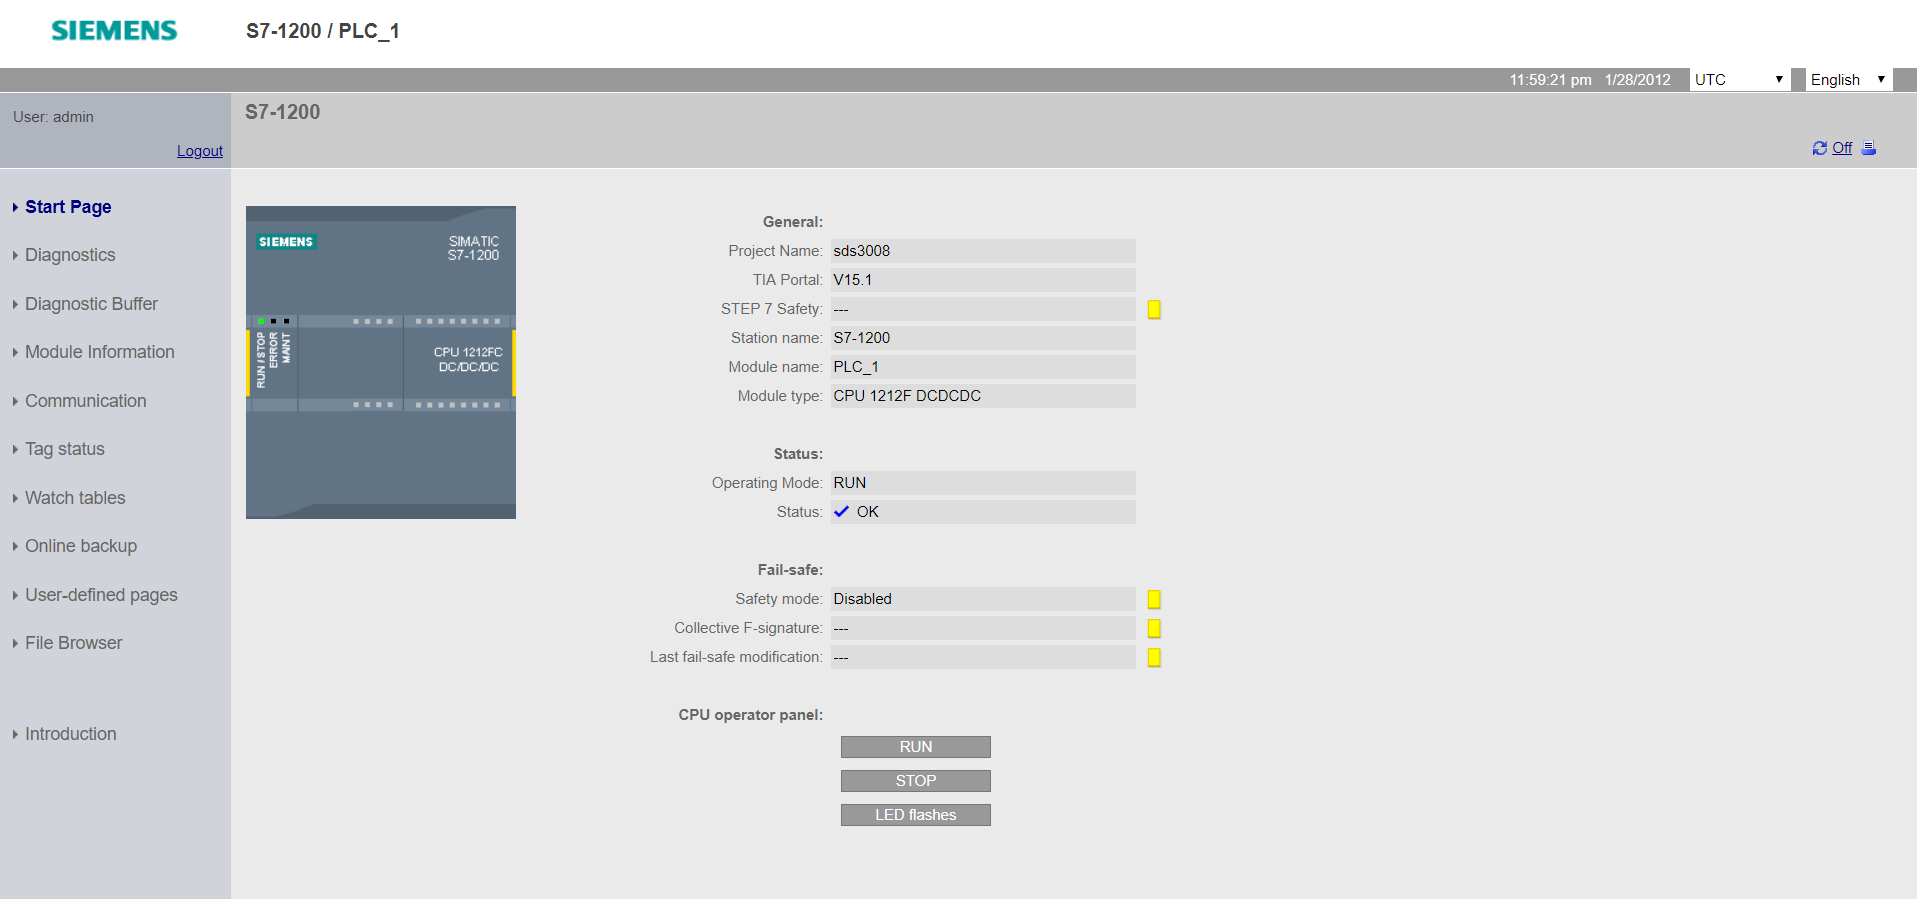Click yellow marker beside Collective F-signature
Image resolution: width=1917 pixels, height=899 pixels.
[1154, 628]
